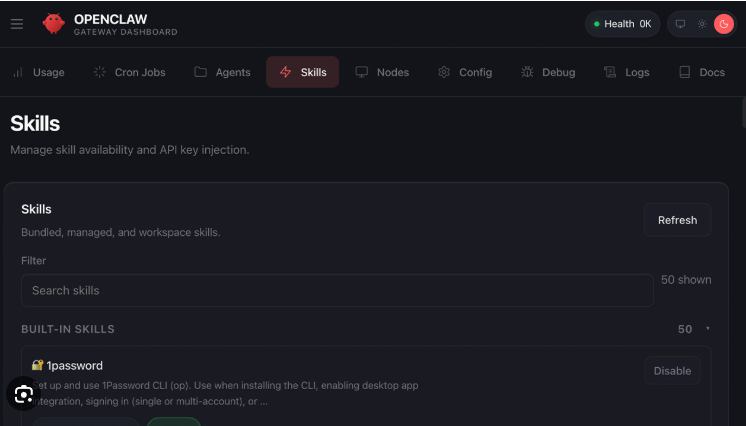Disable the 1password skill
This screenshot has width=746, height=426.
(672, 370)
